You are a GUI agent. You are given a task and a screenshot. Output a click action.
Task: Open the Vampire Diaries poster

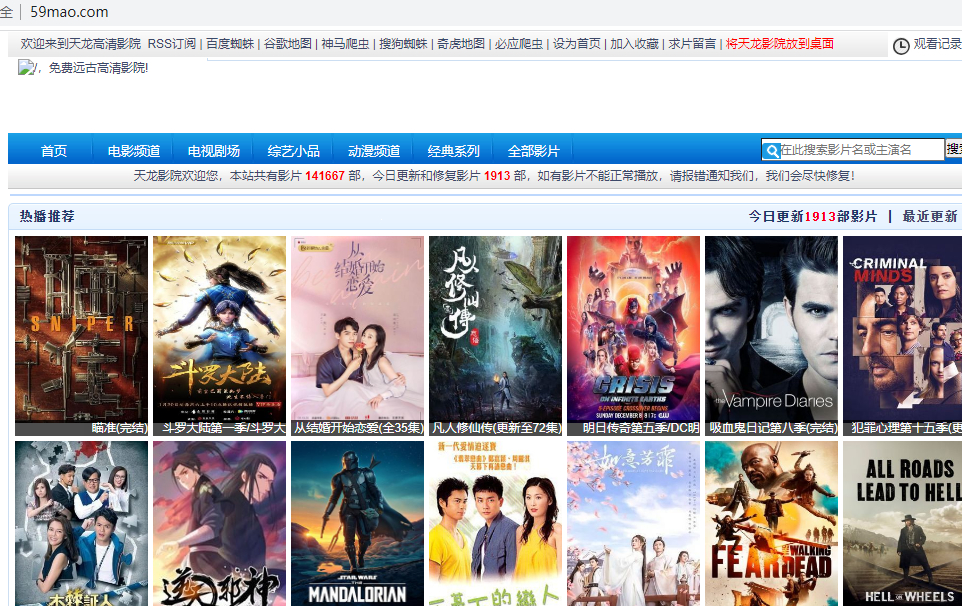point(771,329)
